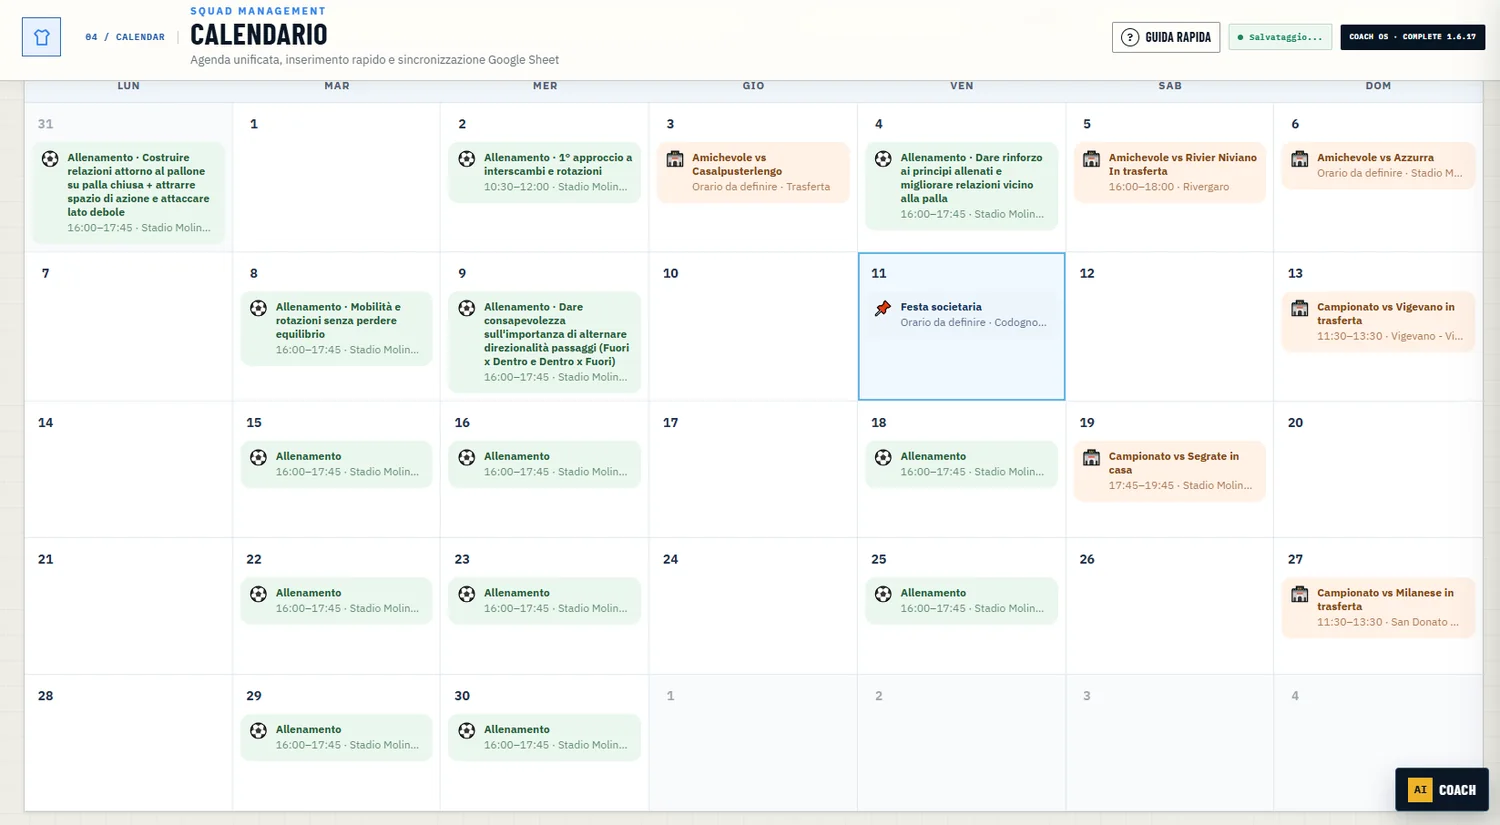Image resolution: width=1500 pixels, height=825 pixels.
Task: Click soccer ball icon on the day 15 training
Action: pos(259,457)
